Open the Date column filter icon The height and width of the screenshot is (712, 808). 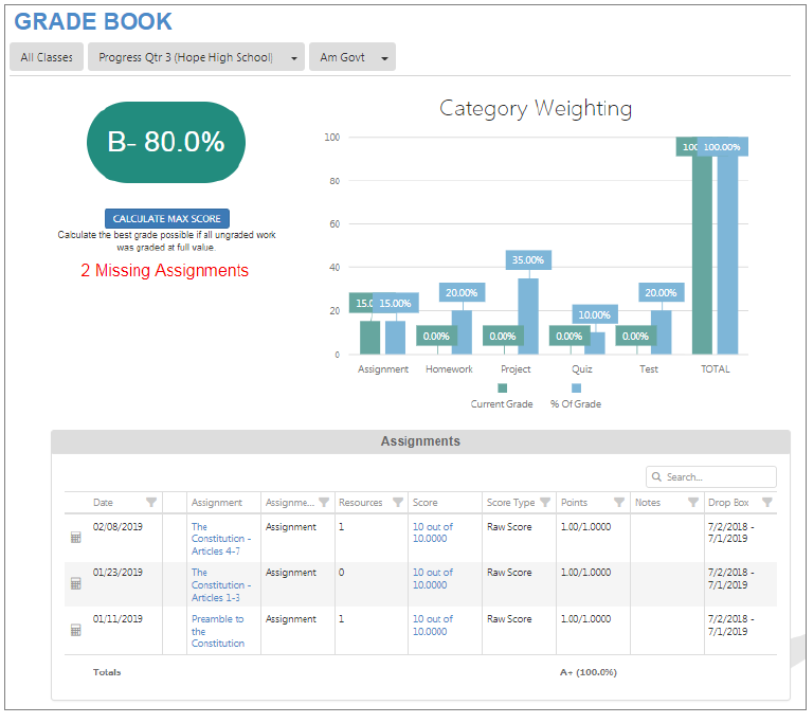tap(151, 503)
